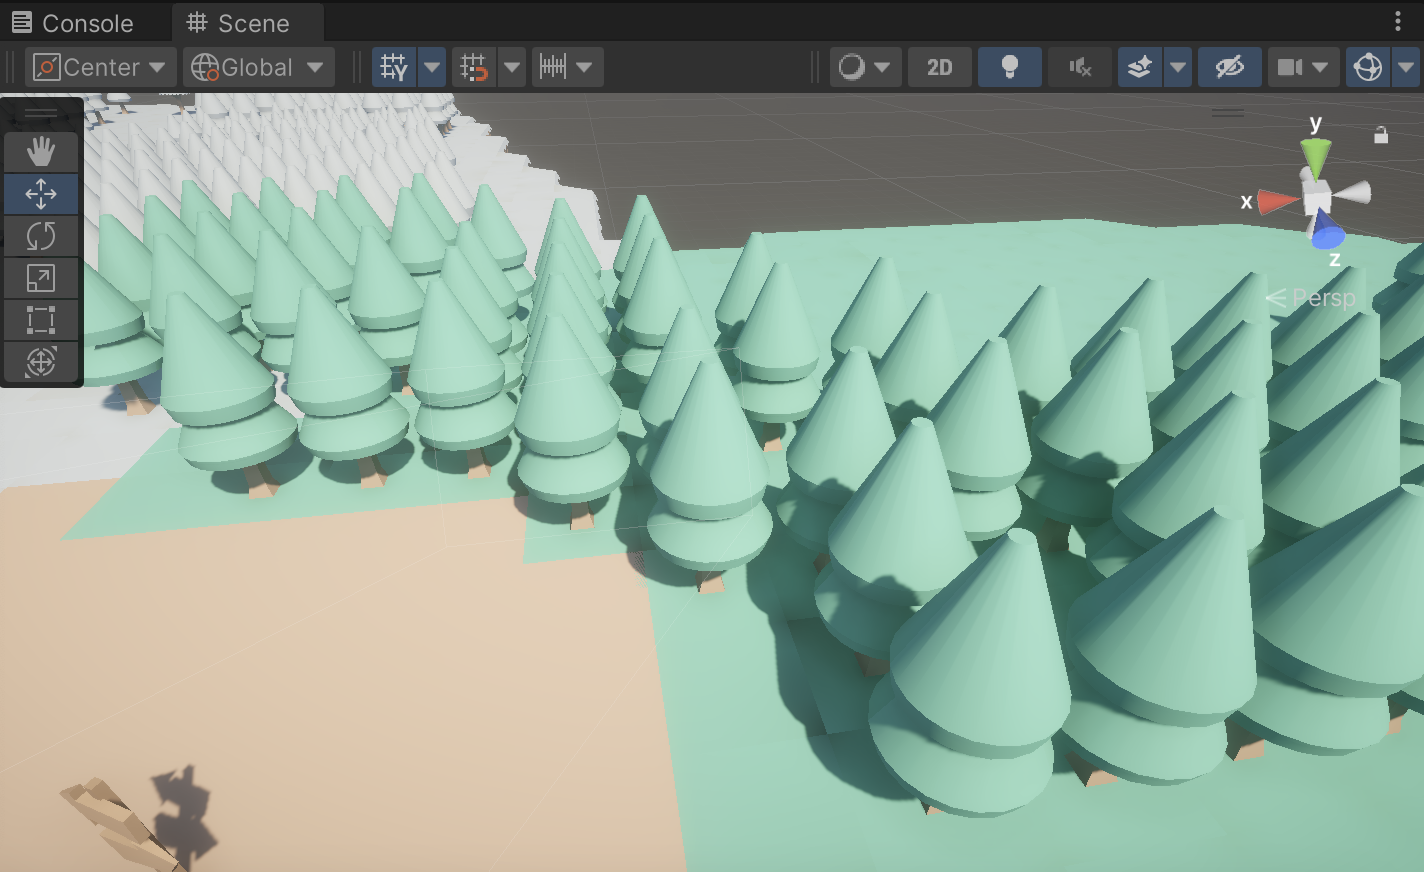Switch to the Console tab
Screen dimensions: 1424x872
pyautogui.click(x=72, y=22)
